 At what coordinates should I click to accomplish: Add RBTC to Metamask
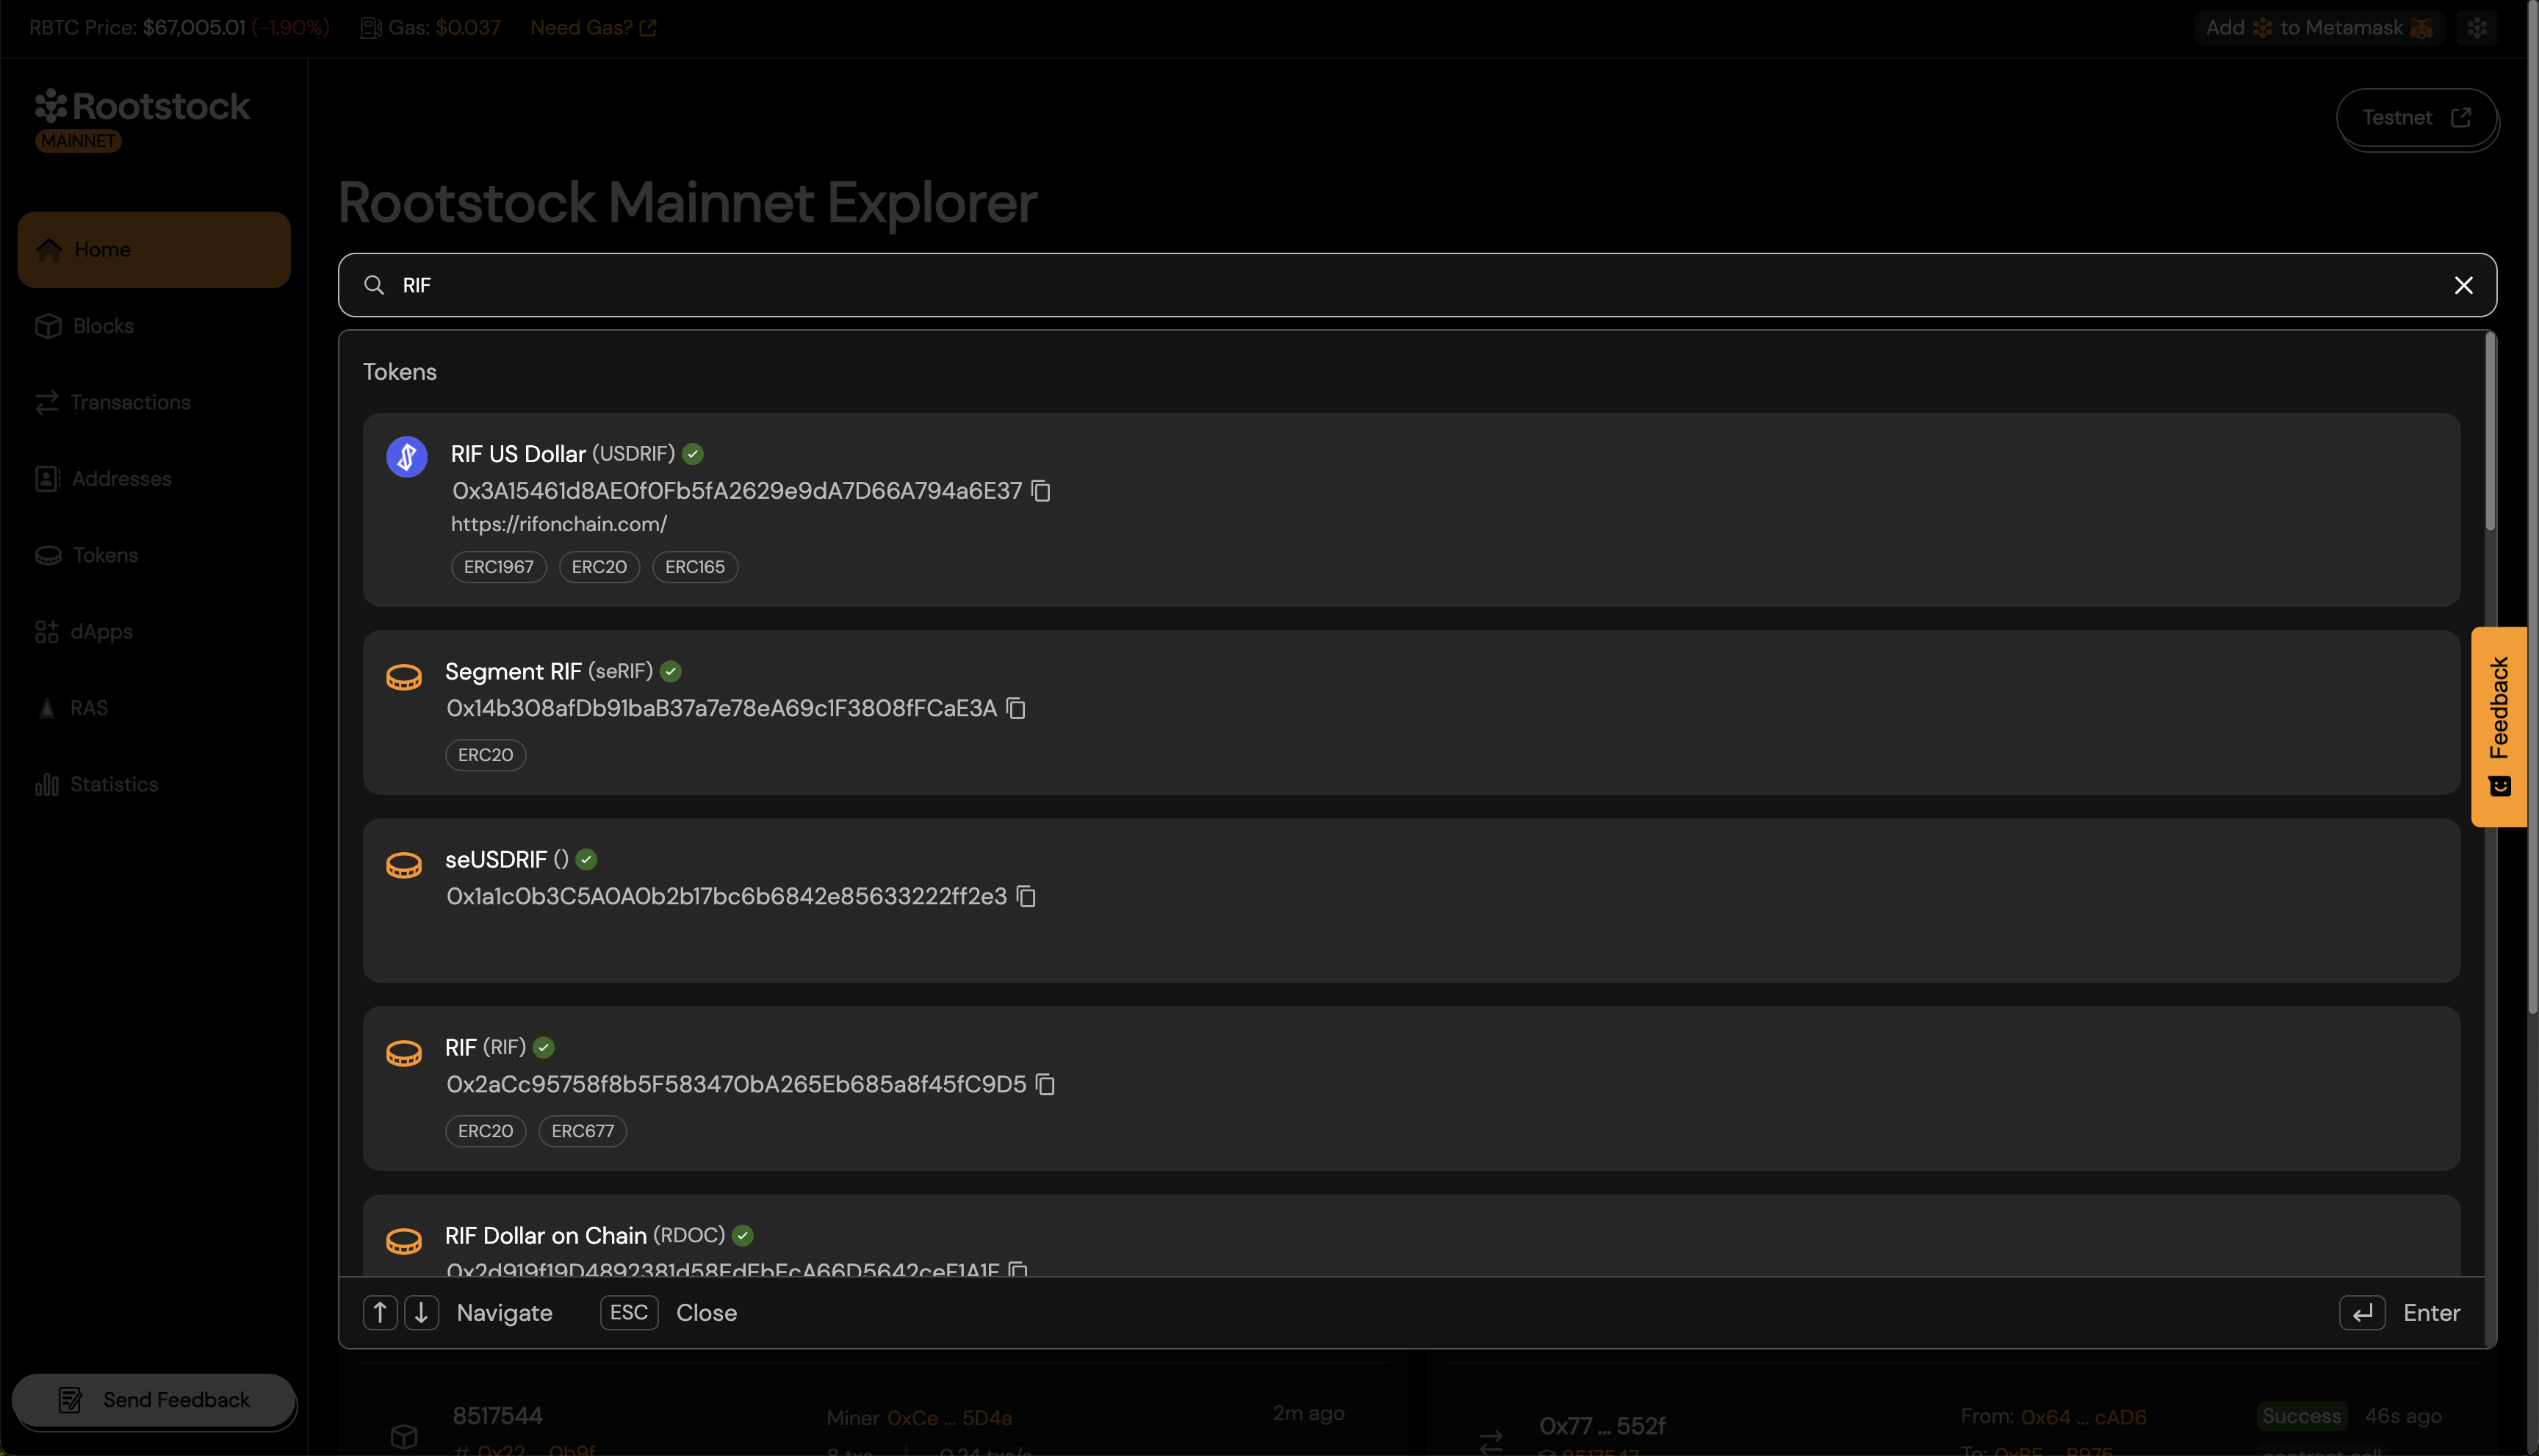(2319, 27)
